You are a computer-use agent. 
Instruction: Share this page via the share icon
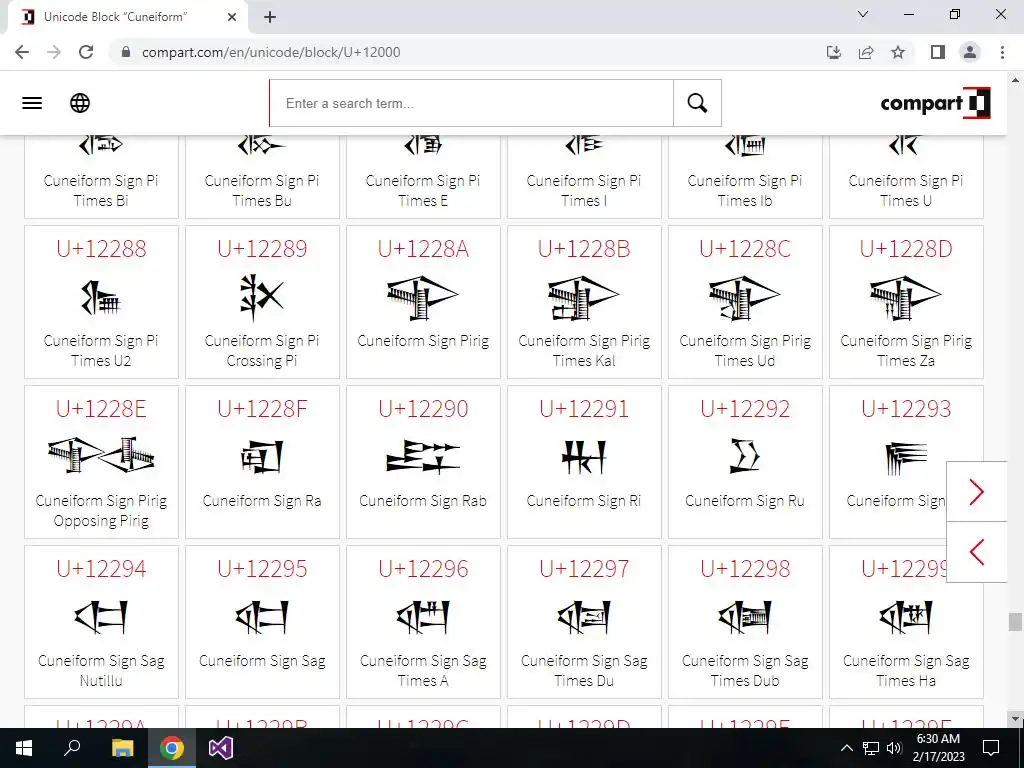[x=866, y=52]
